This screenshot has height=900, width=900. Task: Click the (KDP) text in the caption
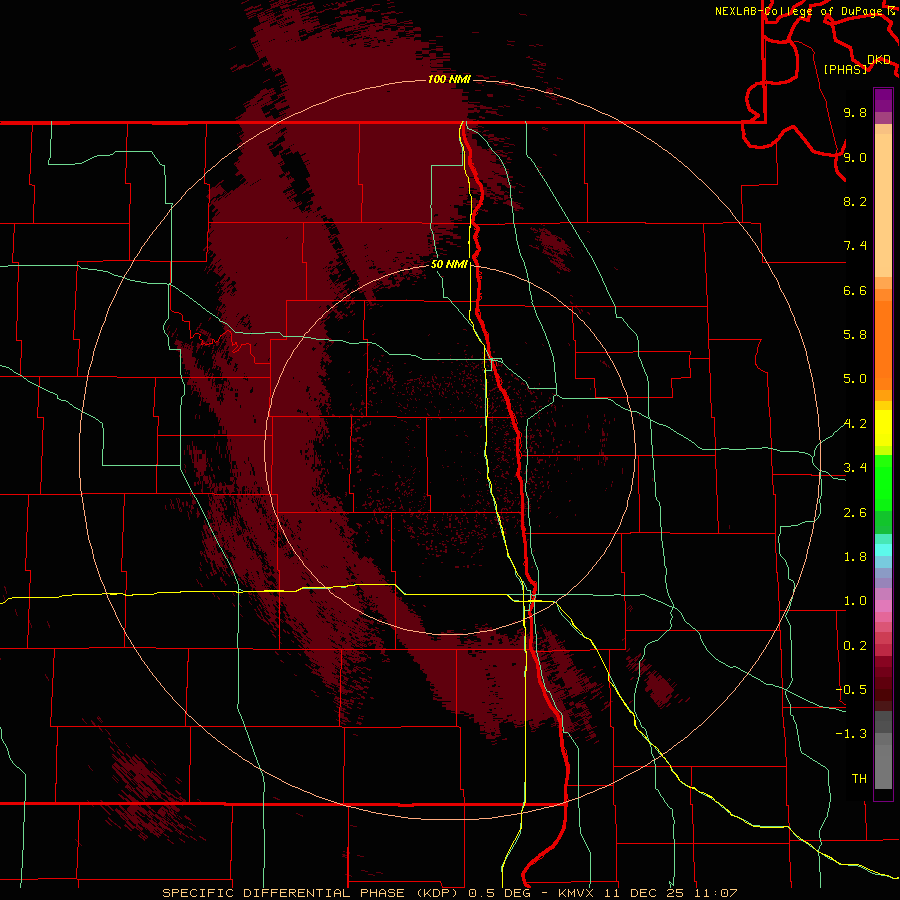click(439, 893)
